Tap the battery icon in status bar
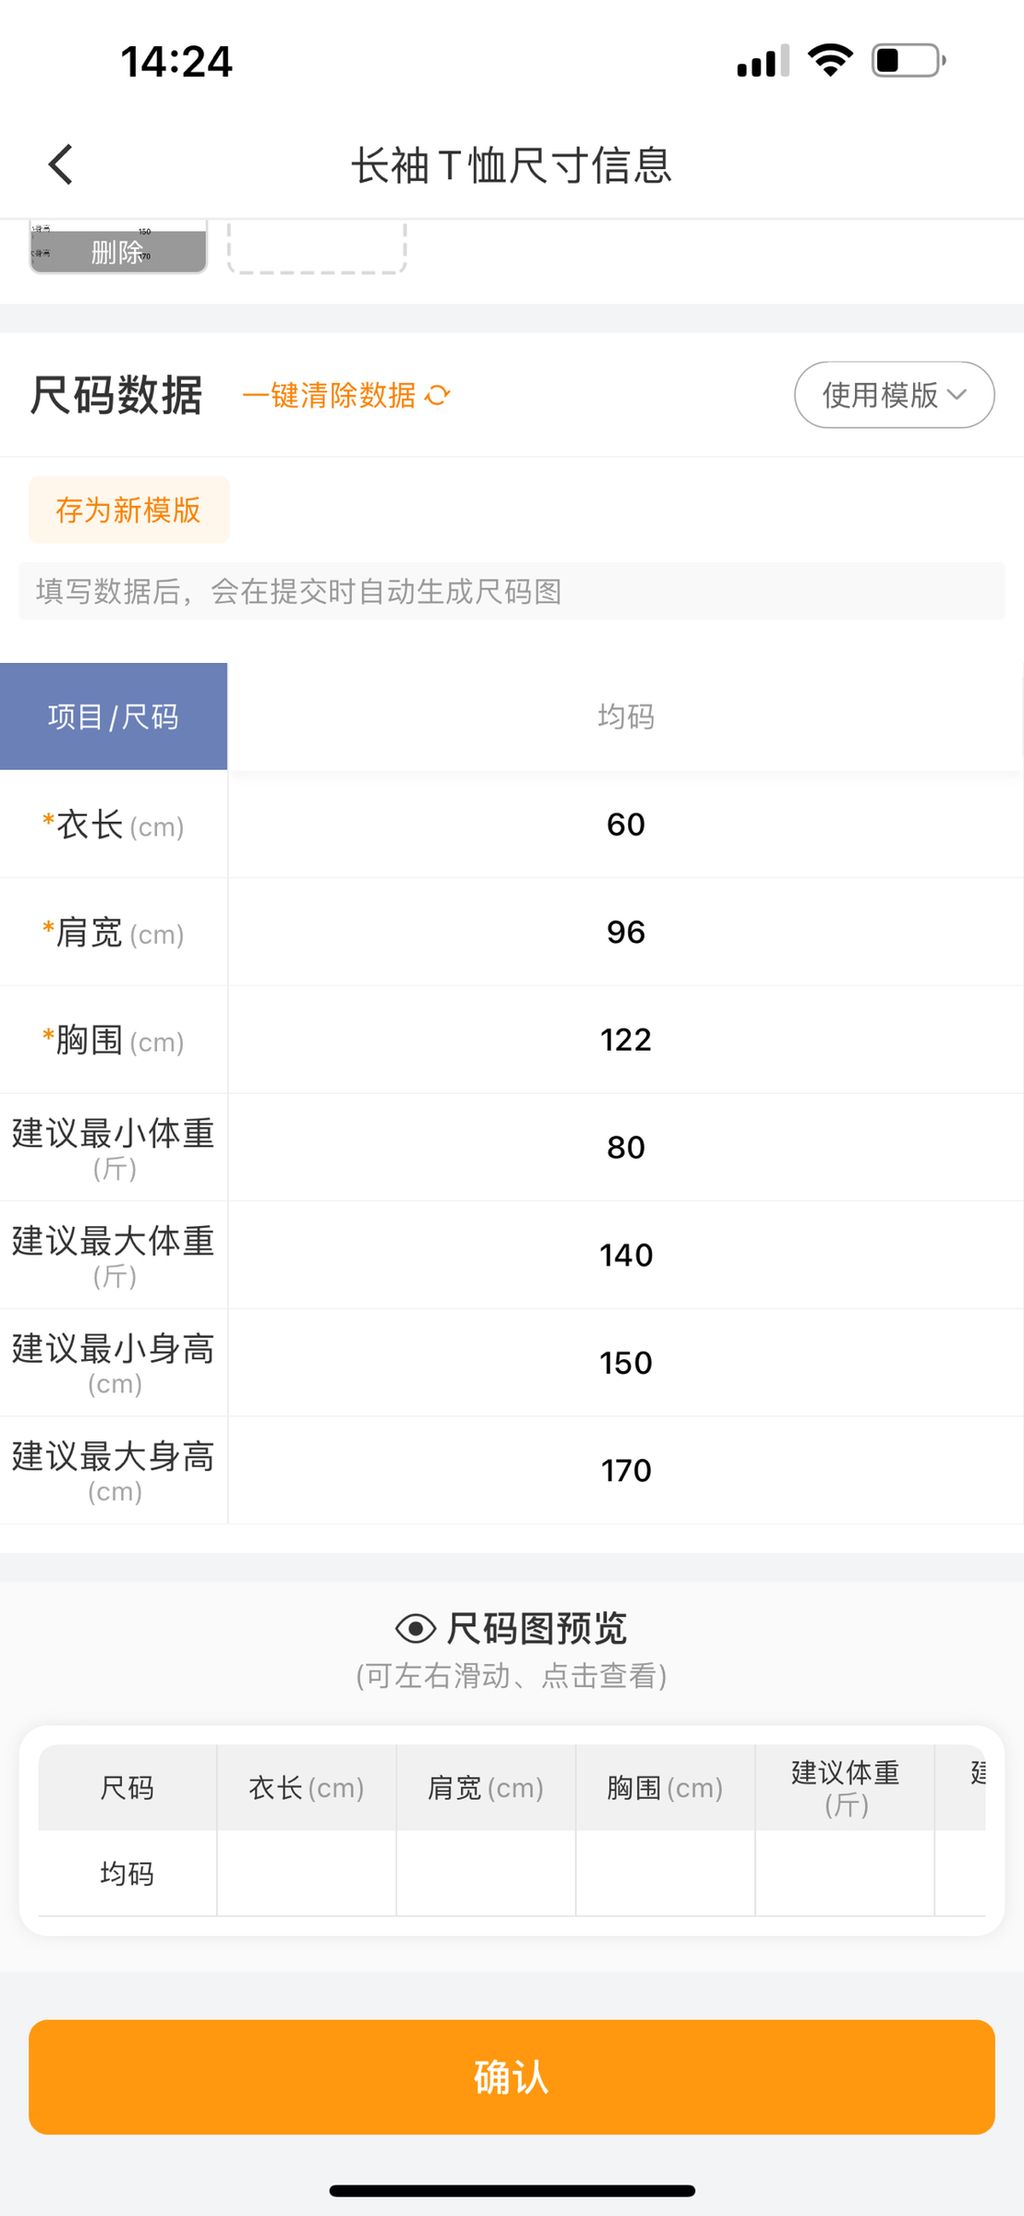The width and height of the screenshot is (1024, 2216). pos(908,61)
